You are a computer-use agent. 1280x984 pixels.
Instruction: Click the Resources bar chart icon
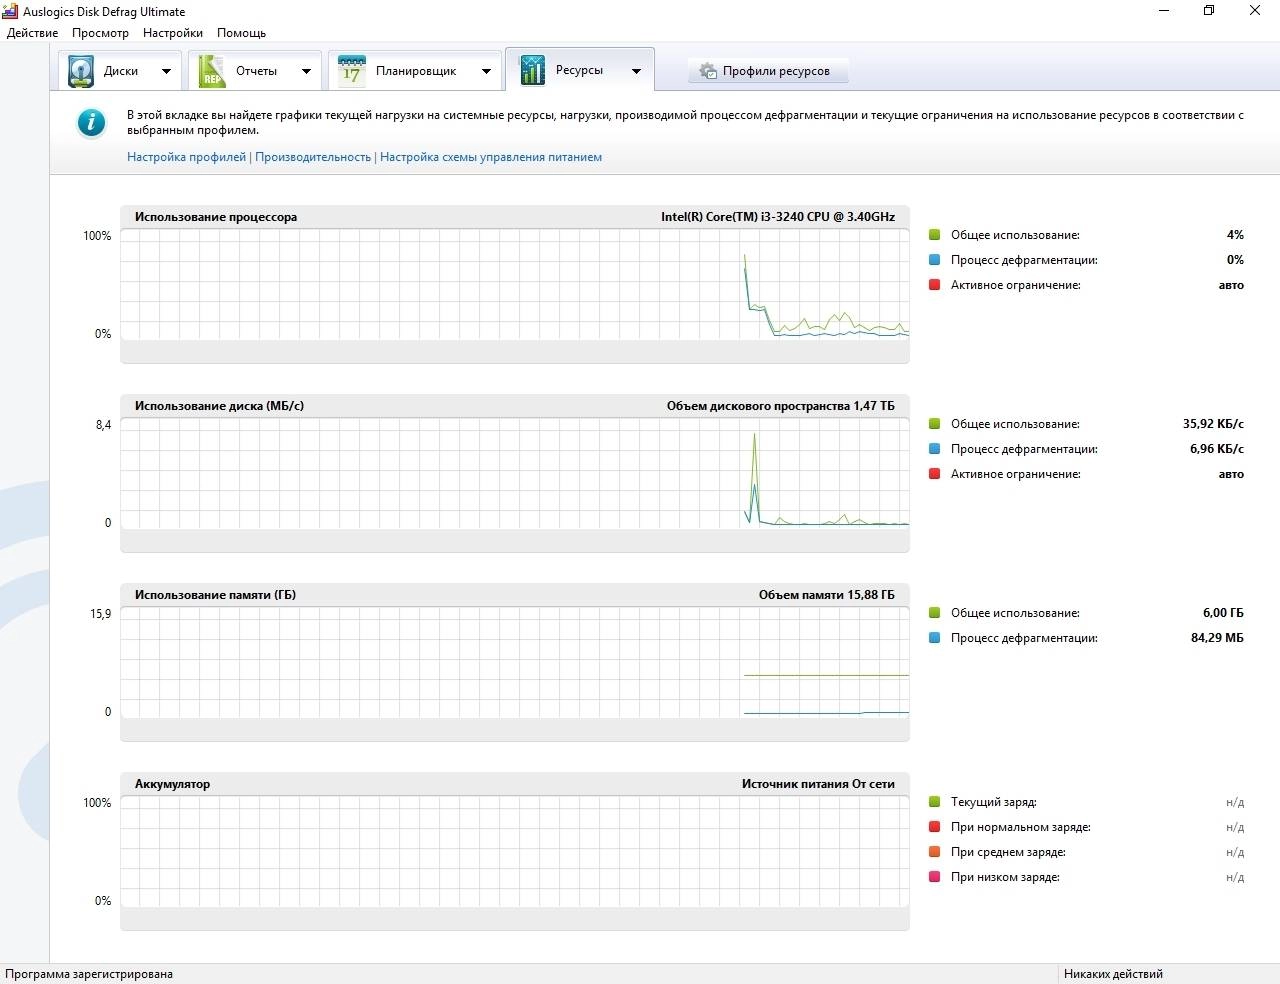(532, 70)
